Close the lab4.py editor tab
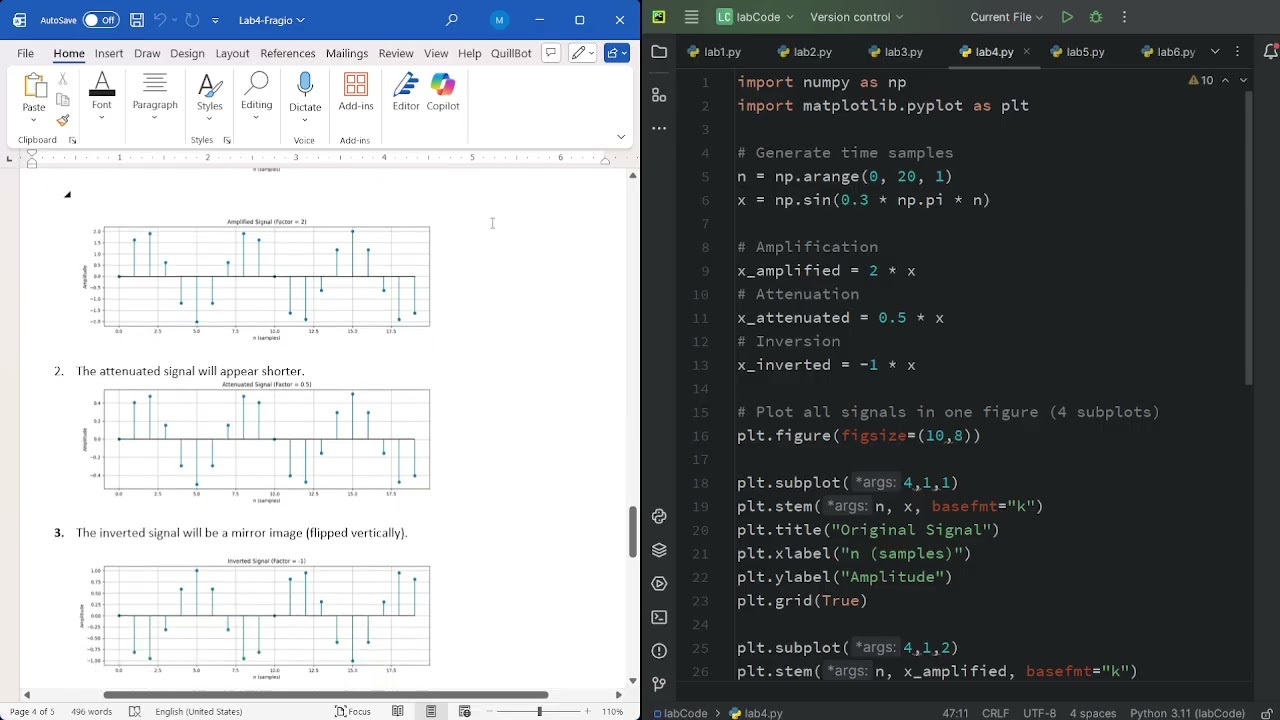 coord(1026,51)
